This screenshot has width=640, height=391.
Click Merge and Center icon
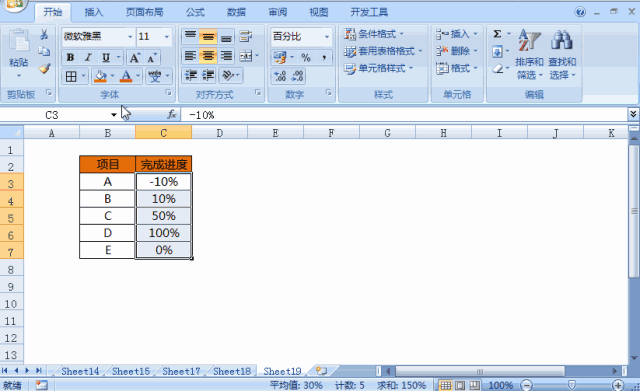(x=246, y=56)
